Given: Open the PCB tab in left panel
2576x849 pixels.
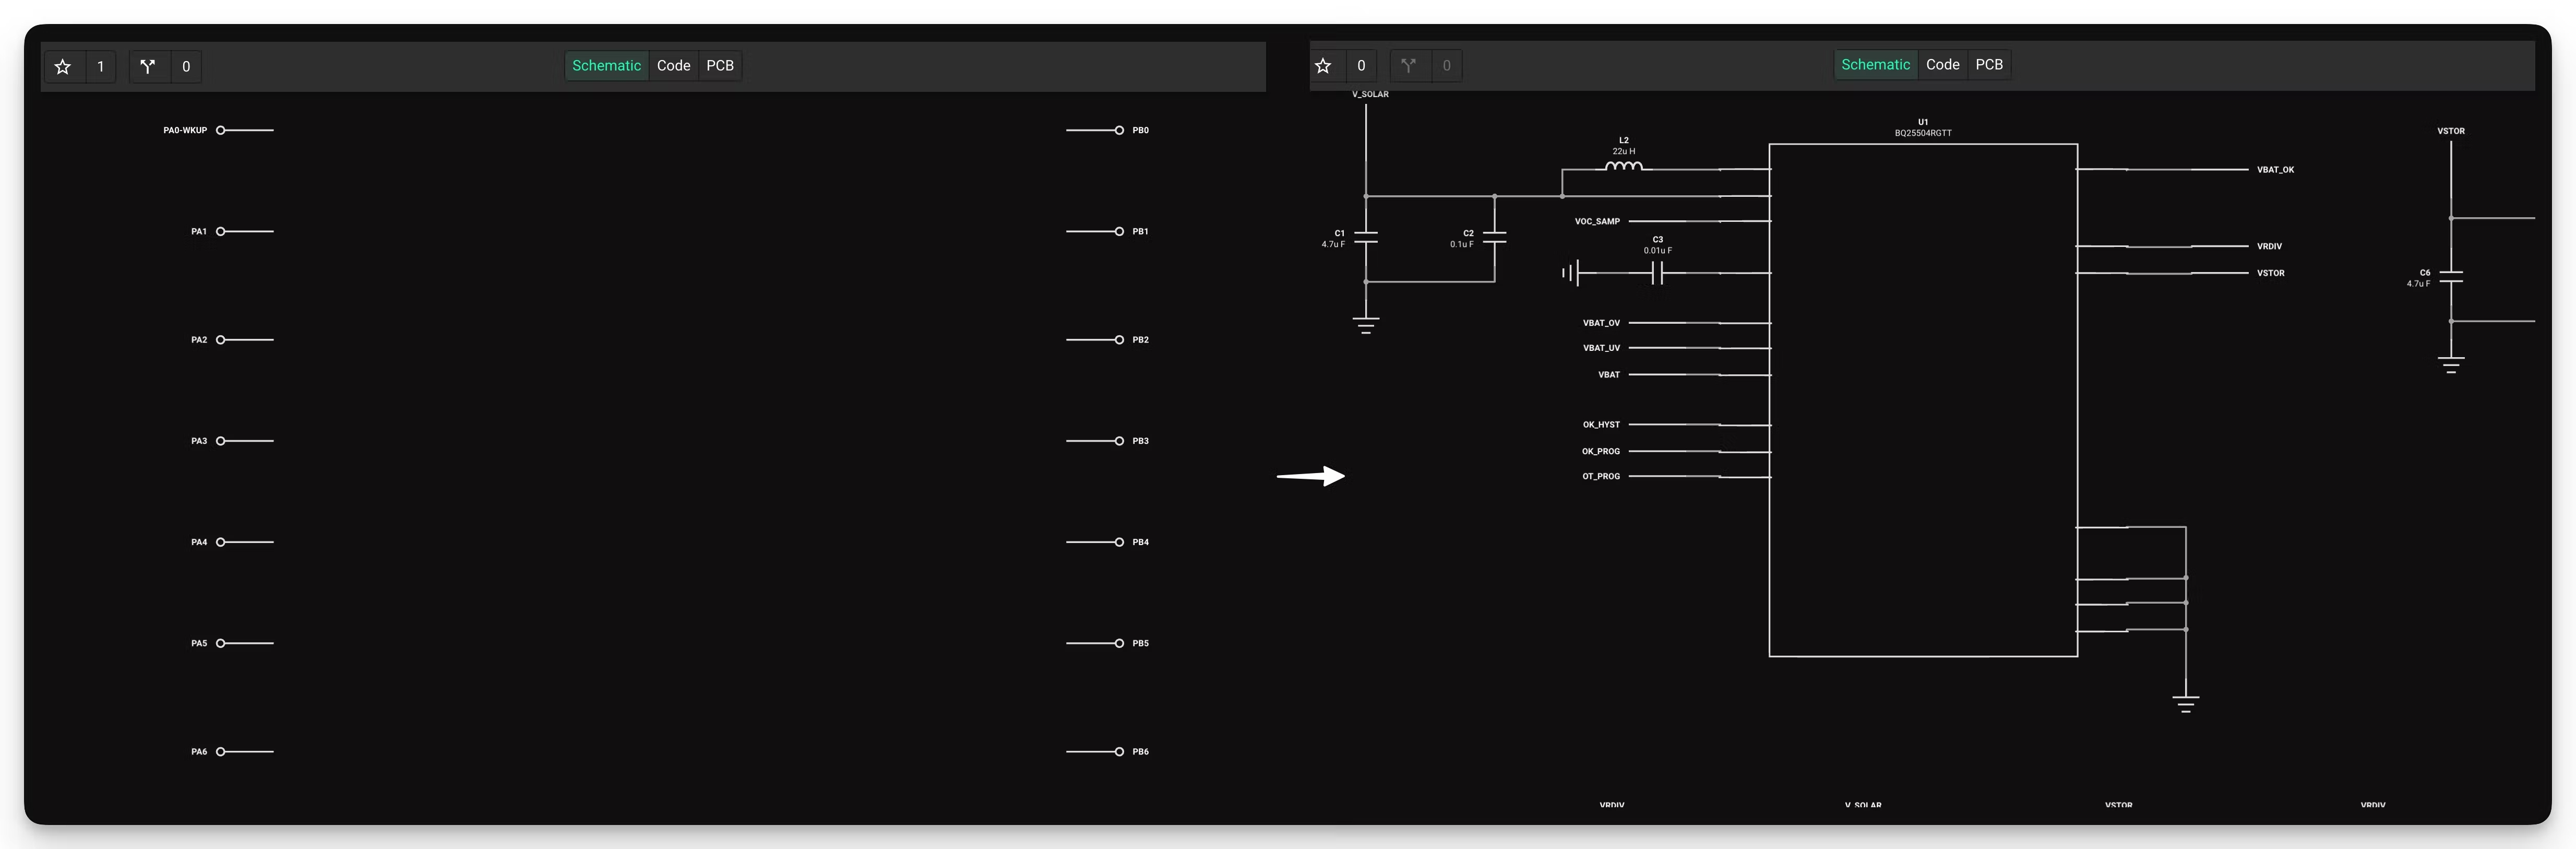Looking at the screenshot, I should (x=720, y=66).
